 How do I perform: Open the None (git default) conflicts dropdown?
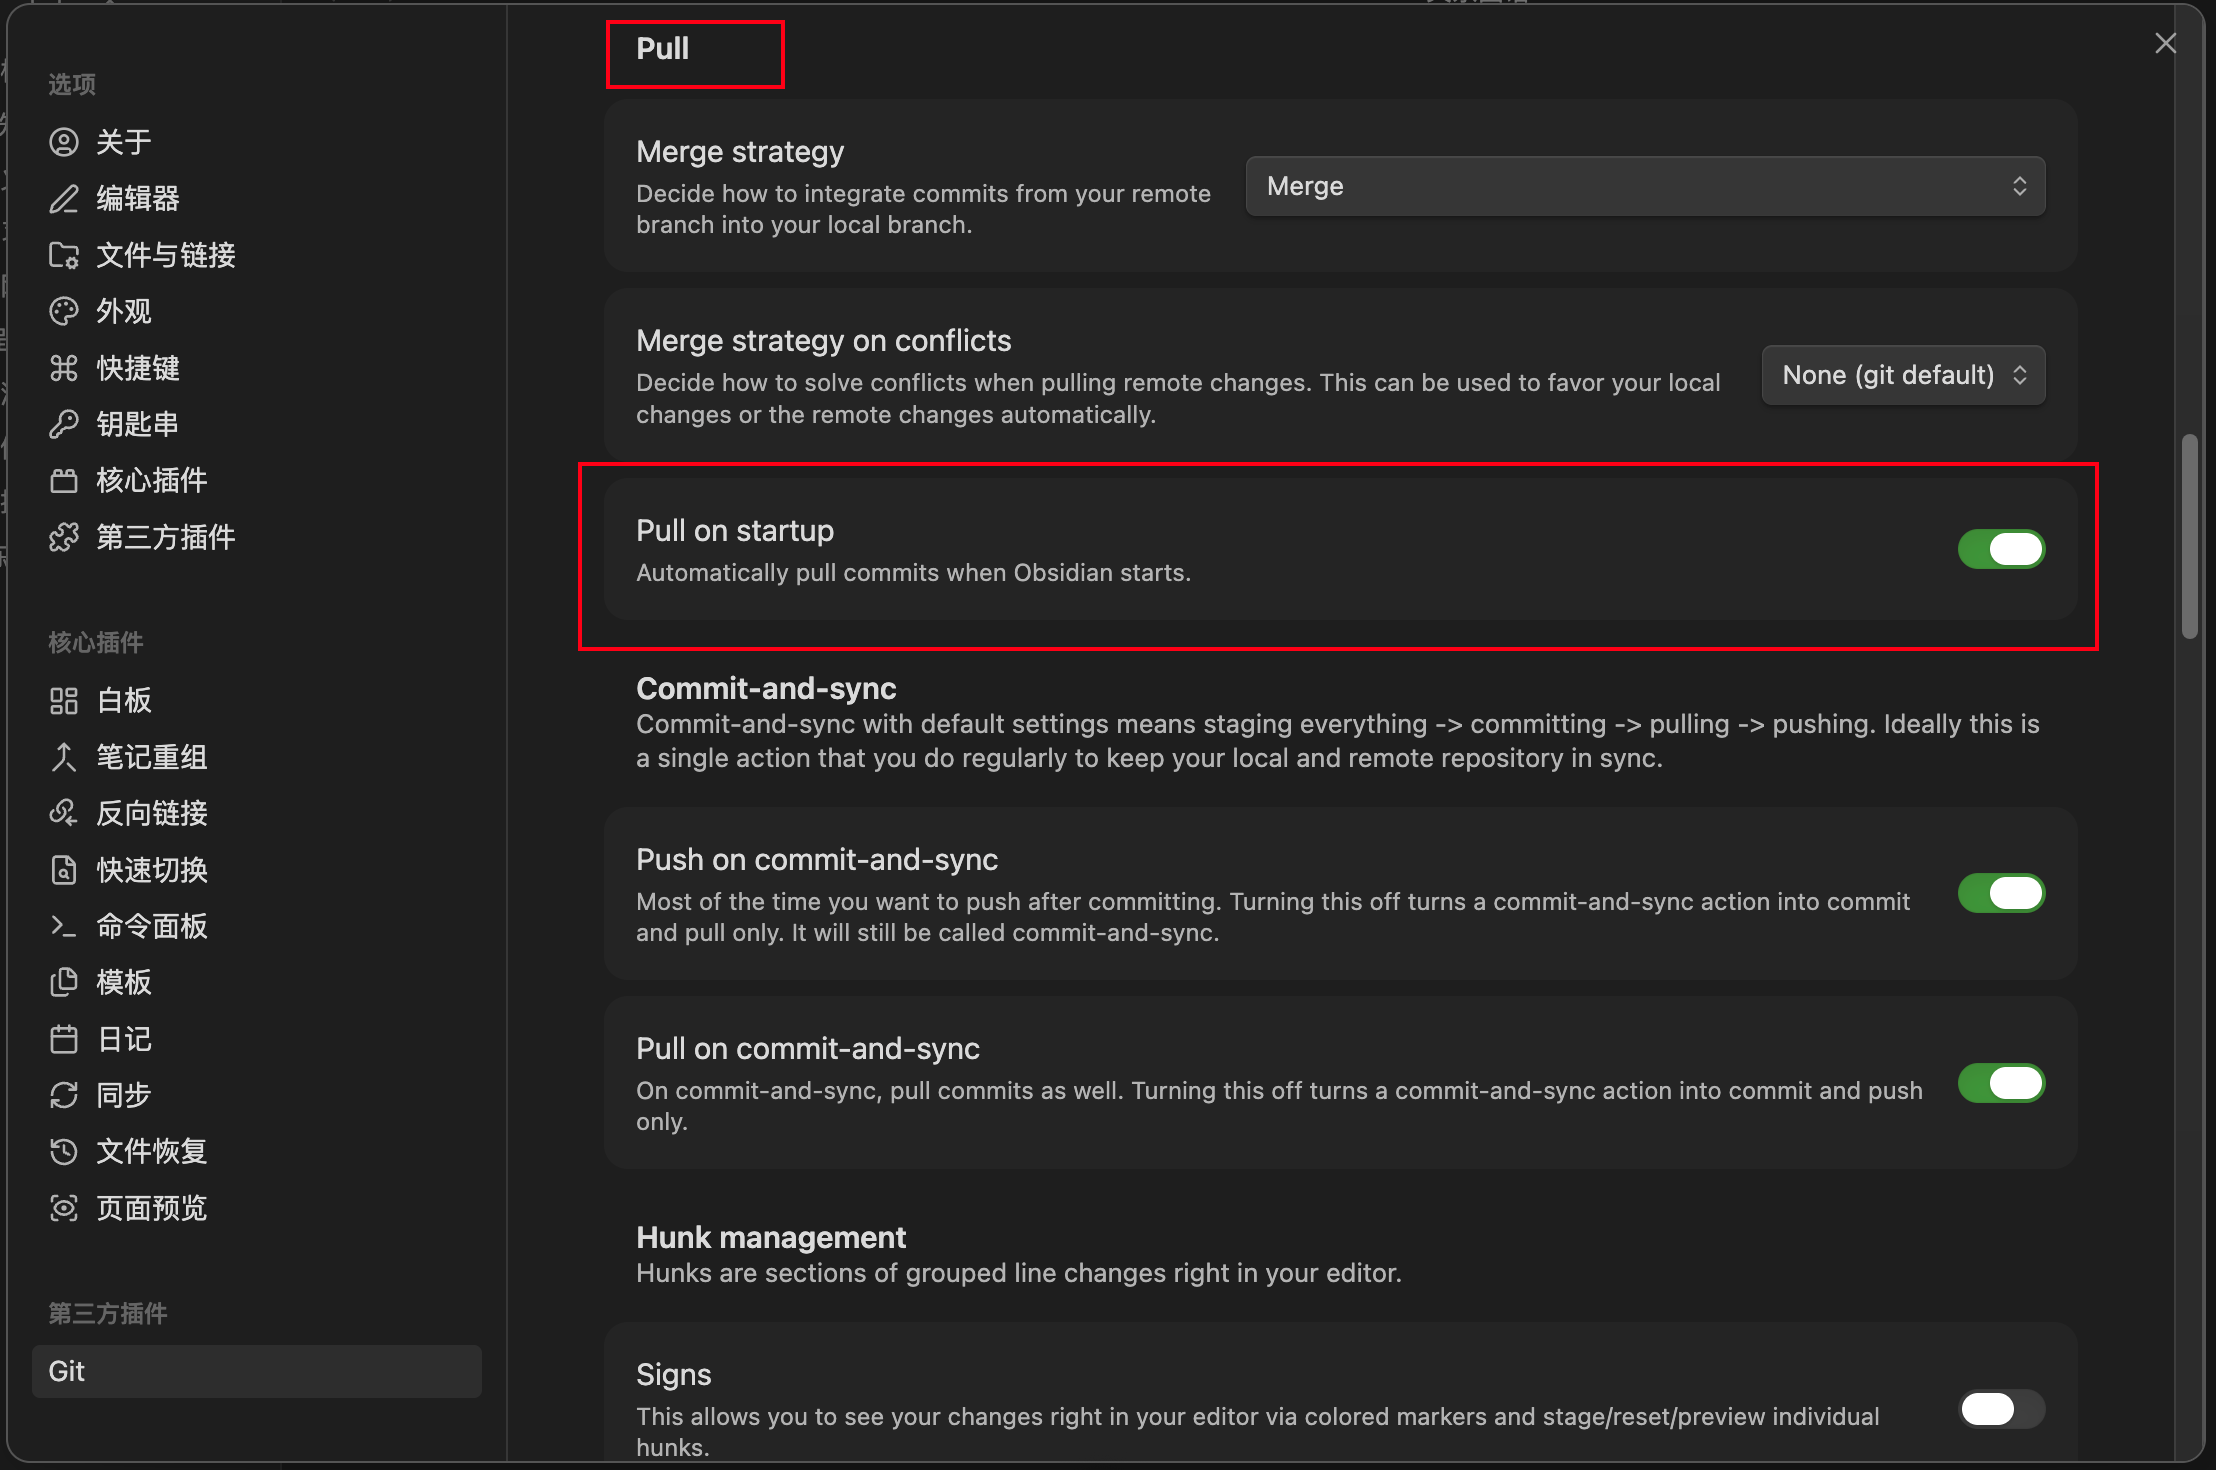pos(1903,375)
